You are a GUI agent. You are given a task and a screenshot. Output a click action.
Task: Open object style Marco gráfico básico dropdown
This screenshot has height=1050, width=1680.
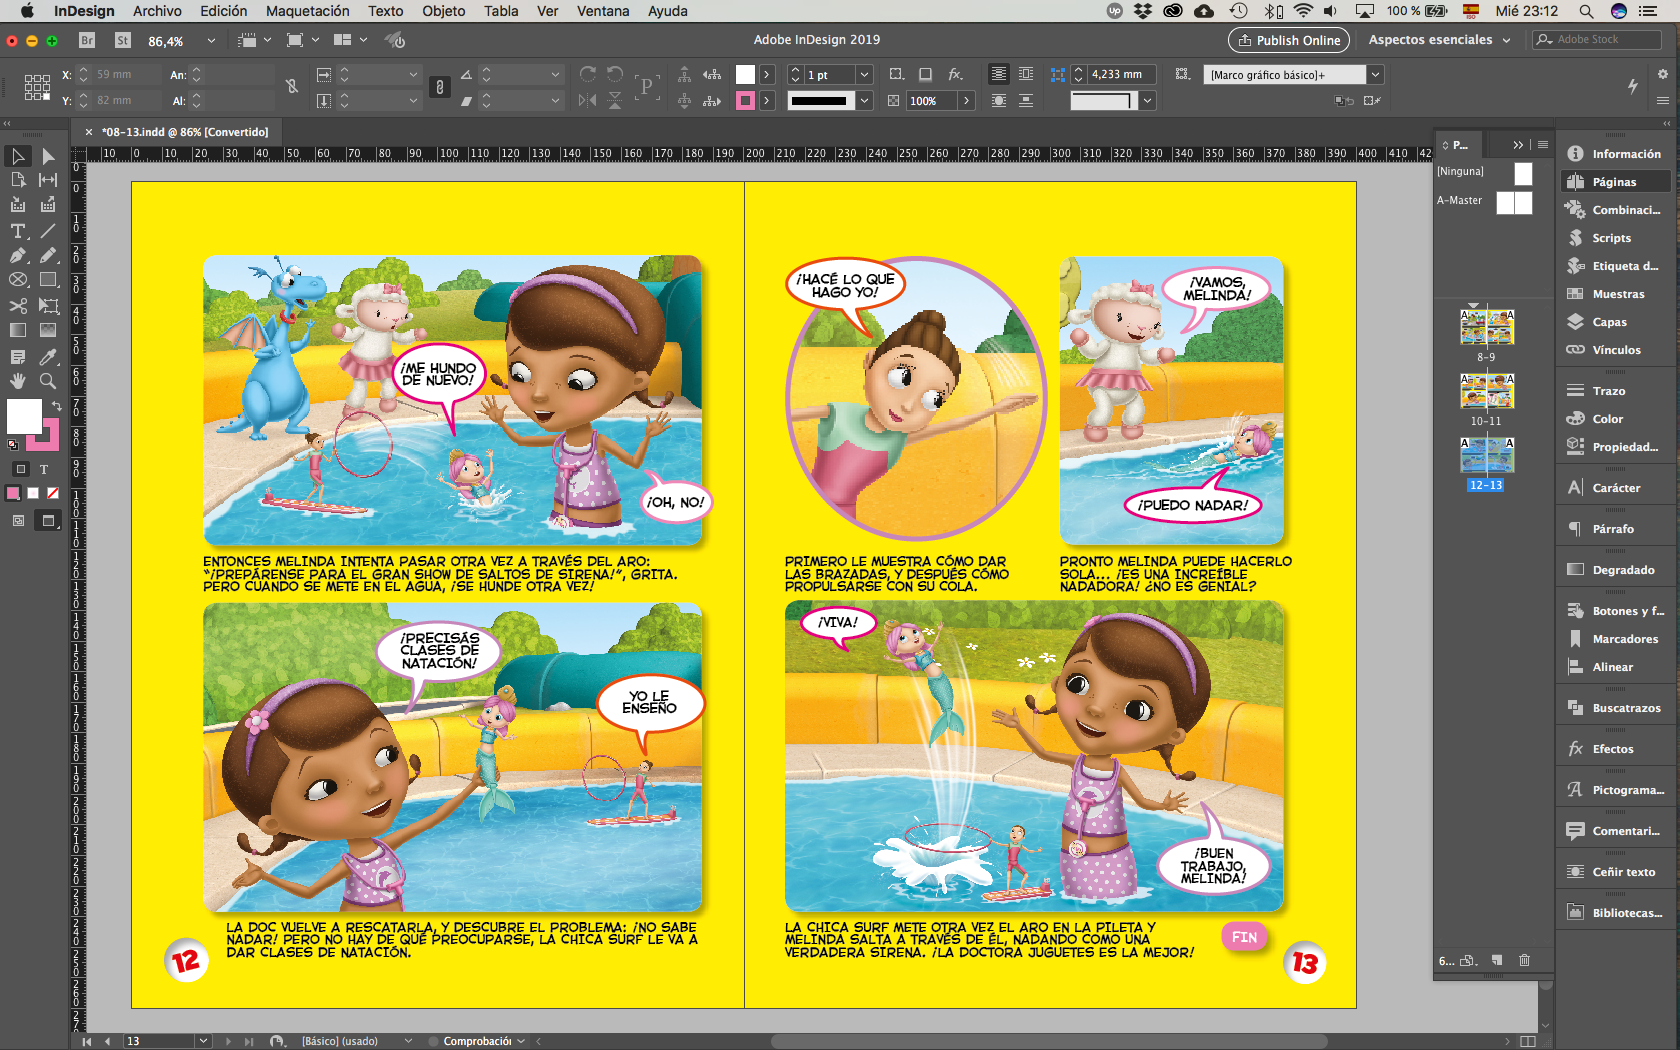(x=1376, y=74)
